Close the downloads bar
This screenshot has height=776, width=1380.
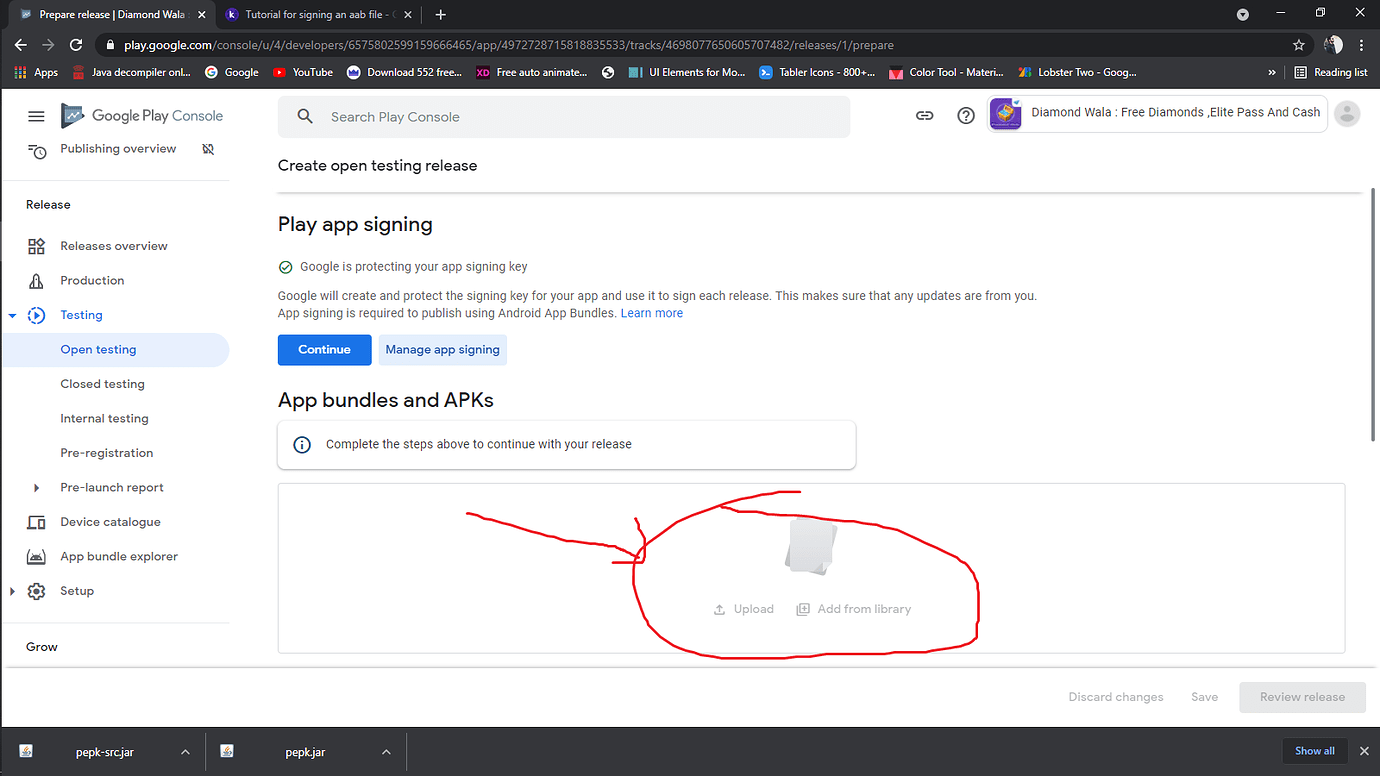click(x=1364, y=751)
